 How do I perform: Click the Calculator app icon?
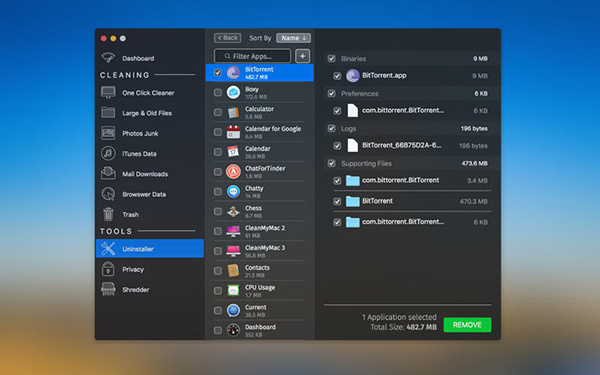tap(233, 112)
